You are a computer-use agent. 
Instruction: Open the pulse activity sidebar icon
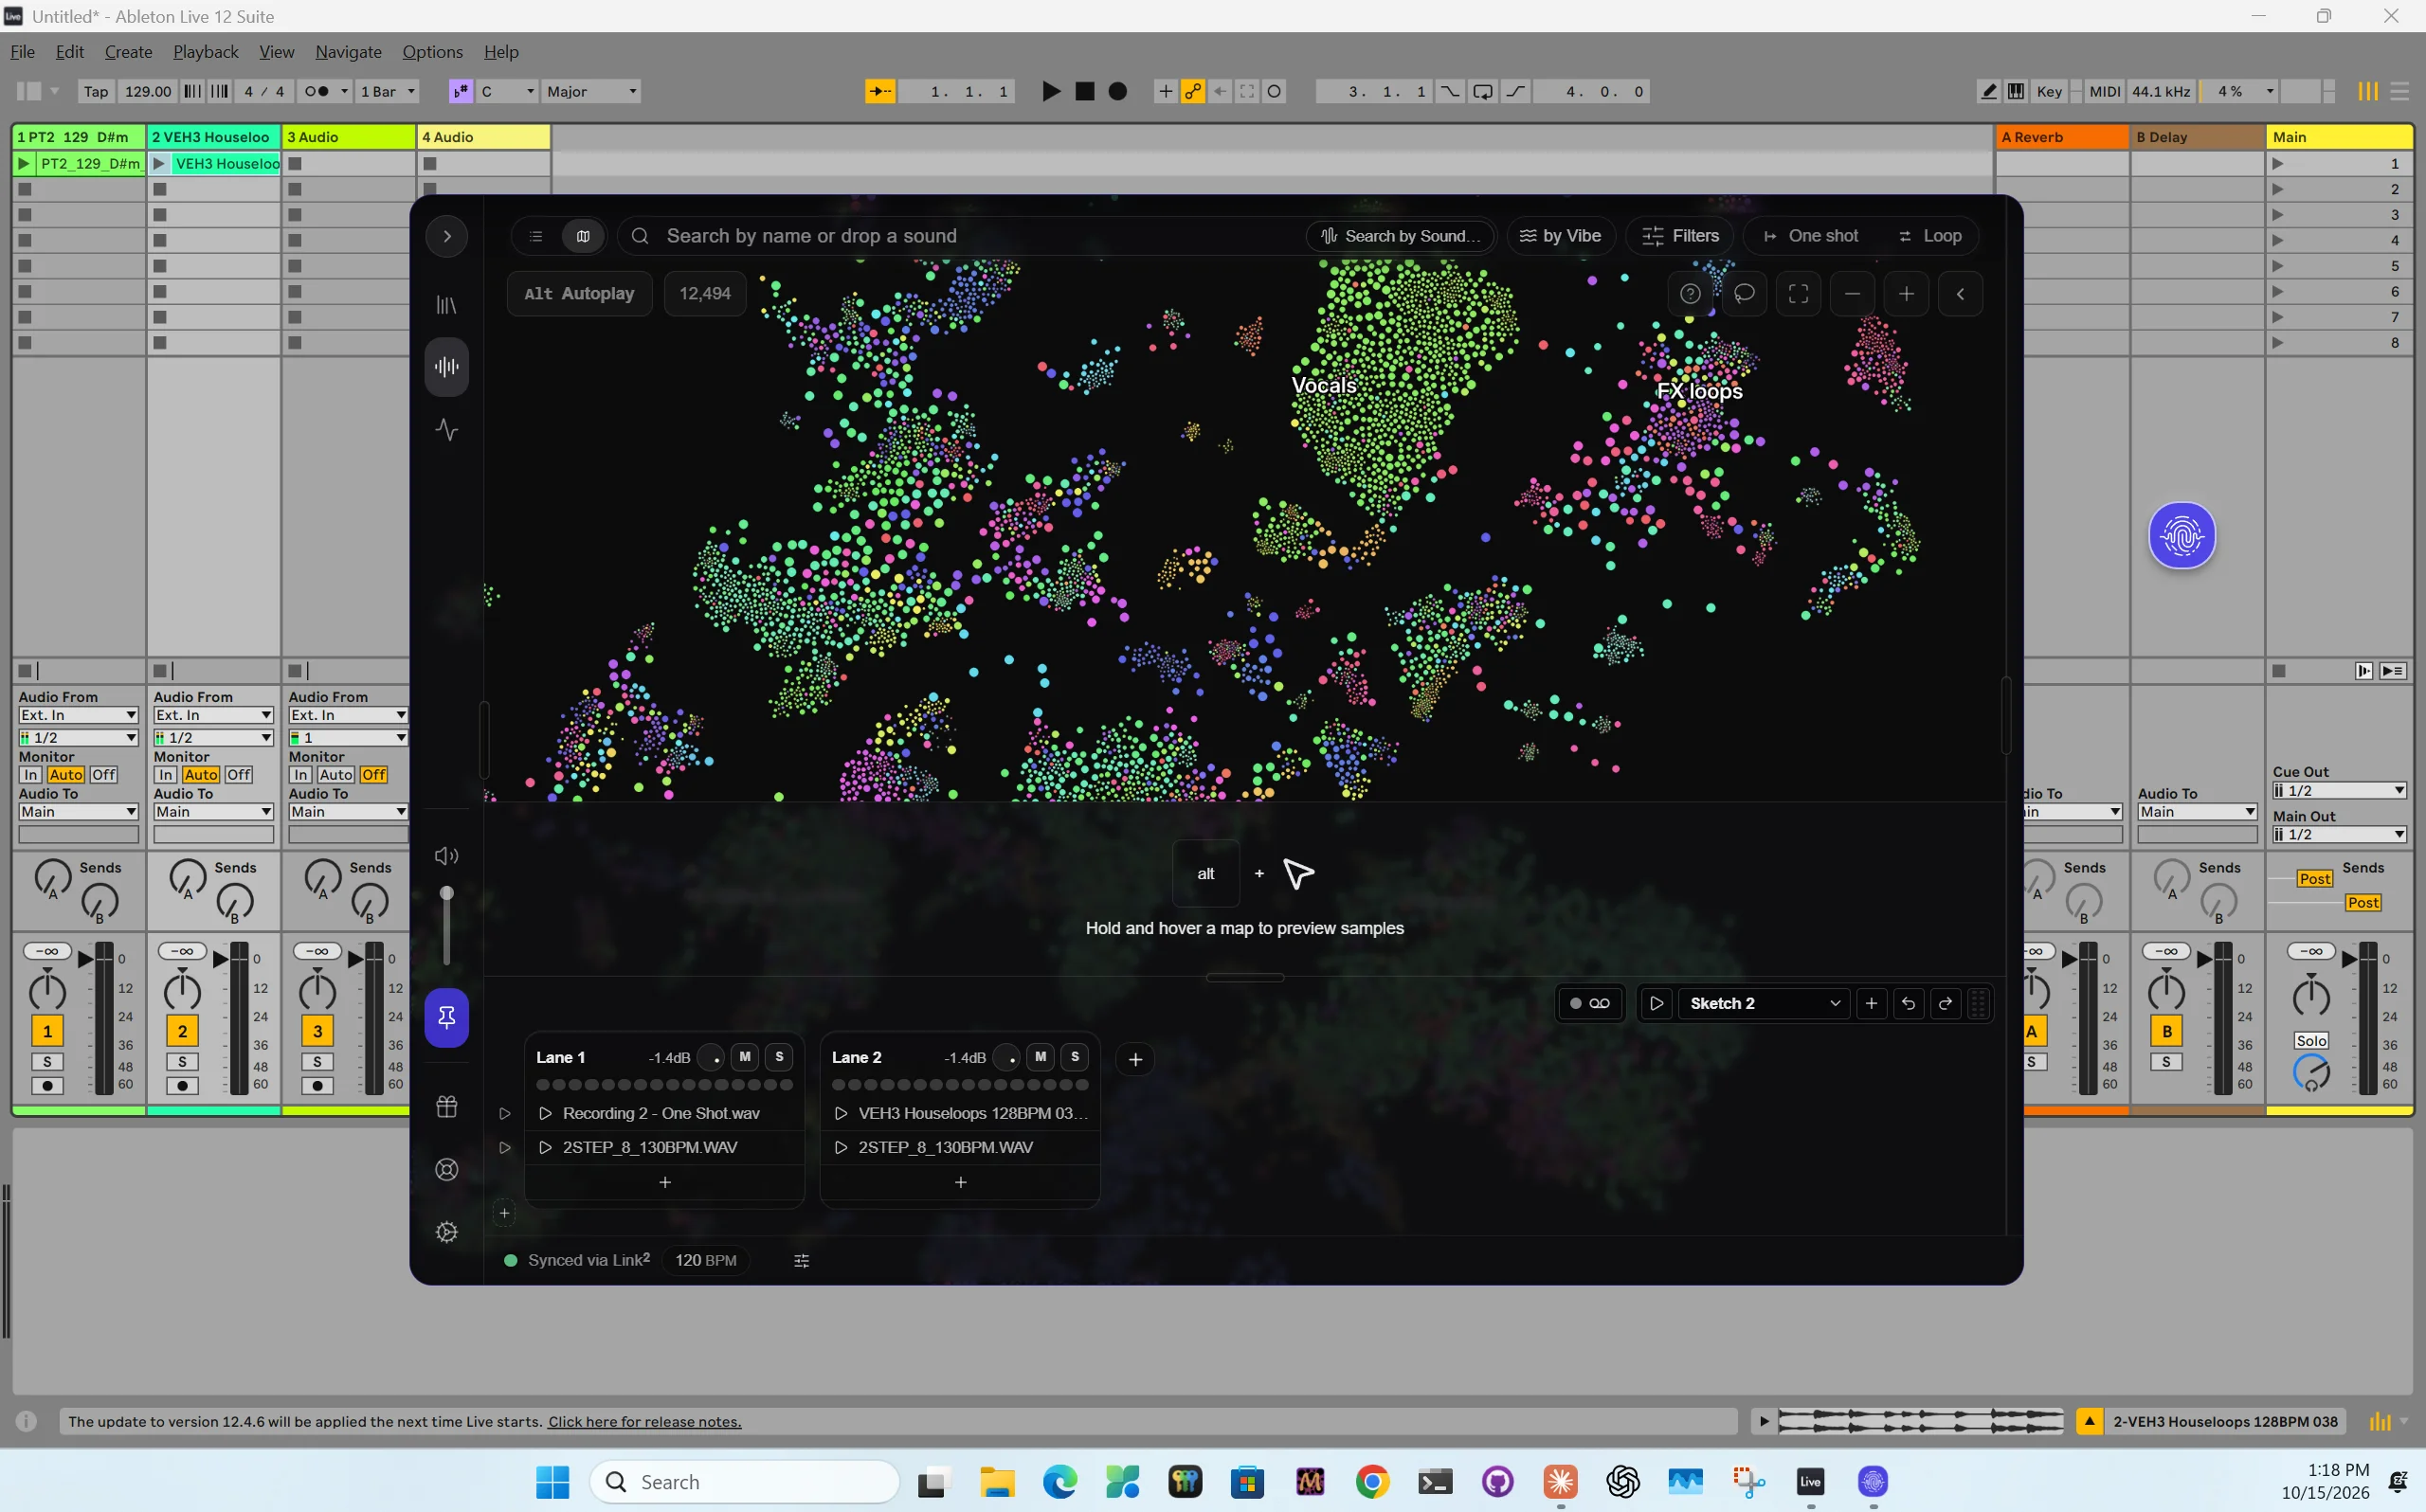point(447,430)
